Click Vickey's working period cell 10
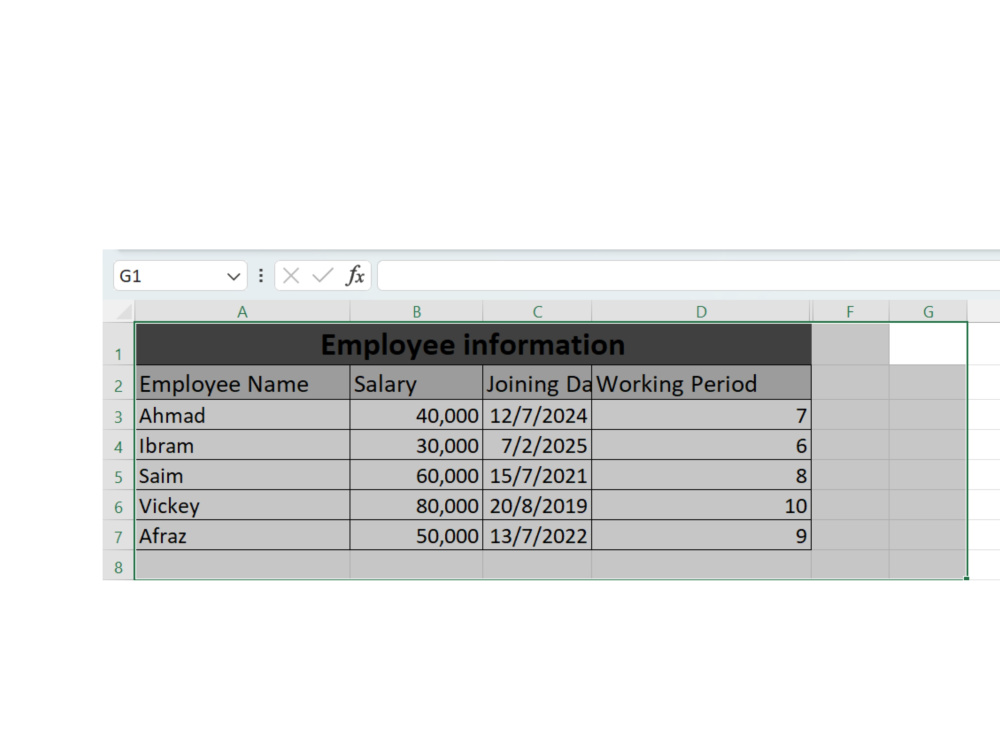1000x750 pixels. pos(702,505)
